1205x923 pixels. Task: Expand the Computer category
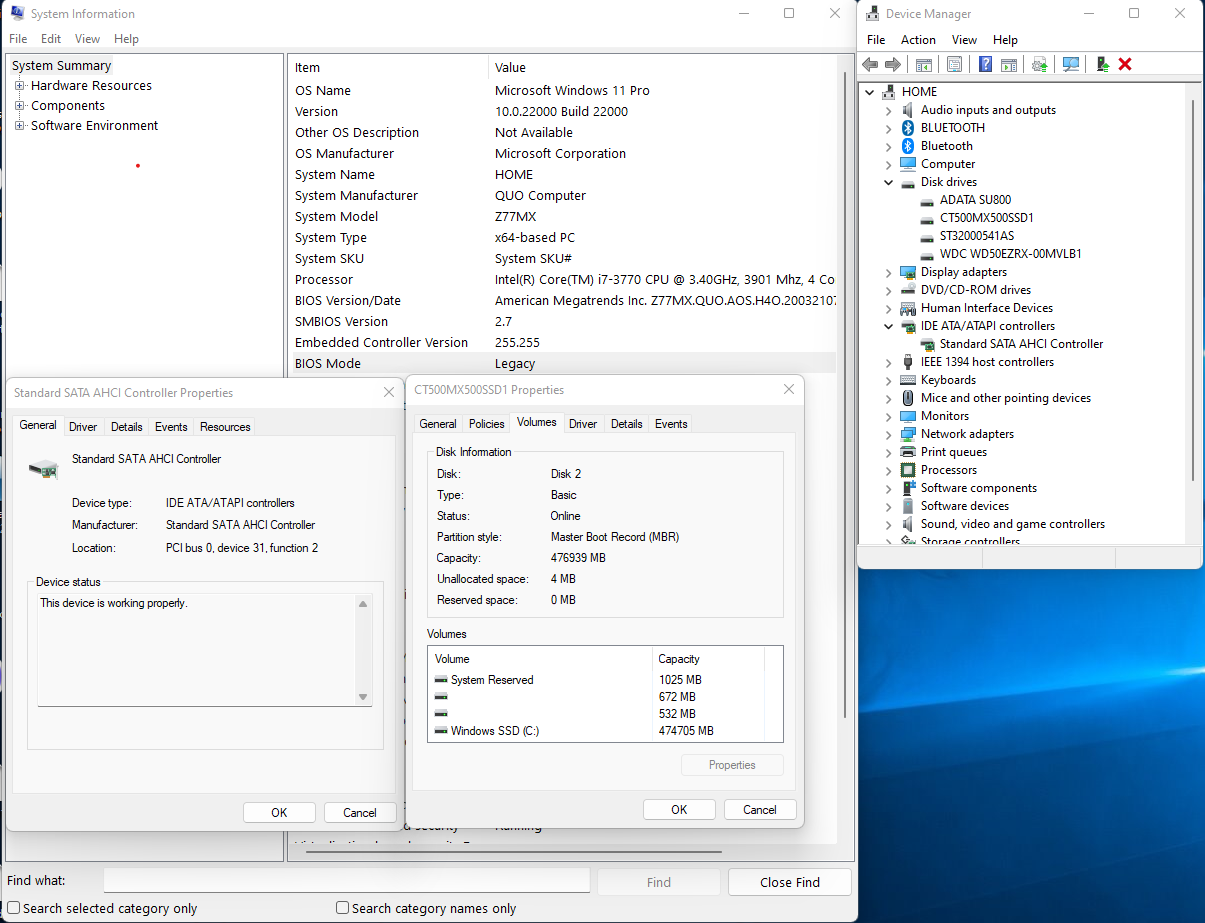888,164
